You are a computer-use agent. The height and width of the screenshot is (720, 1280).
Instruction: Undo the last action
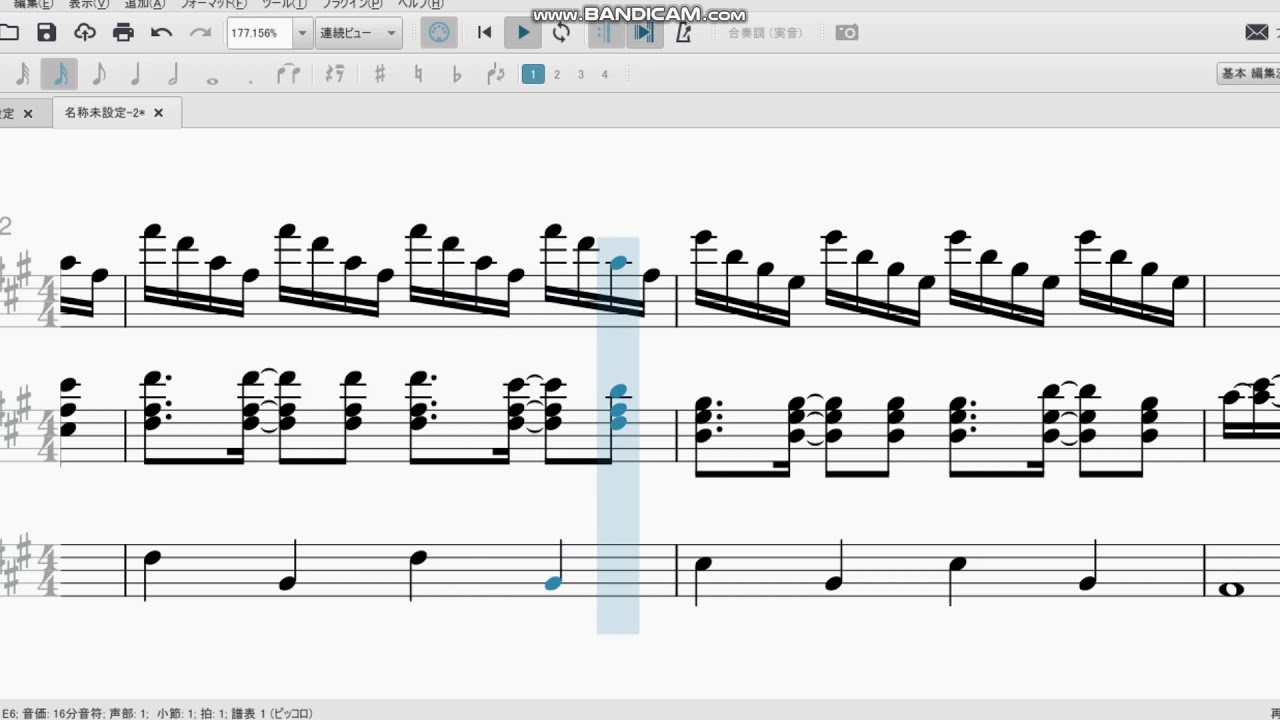click(162, 33)
